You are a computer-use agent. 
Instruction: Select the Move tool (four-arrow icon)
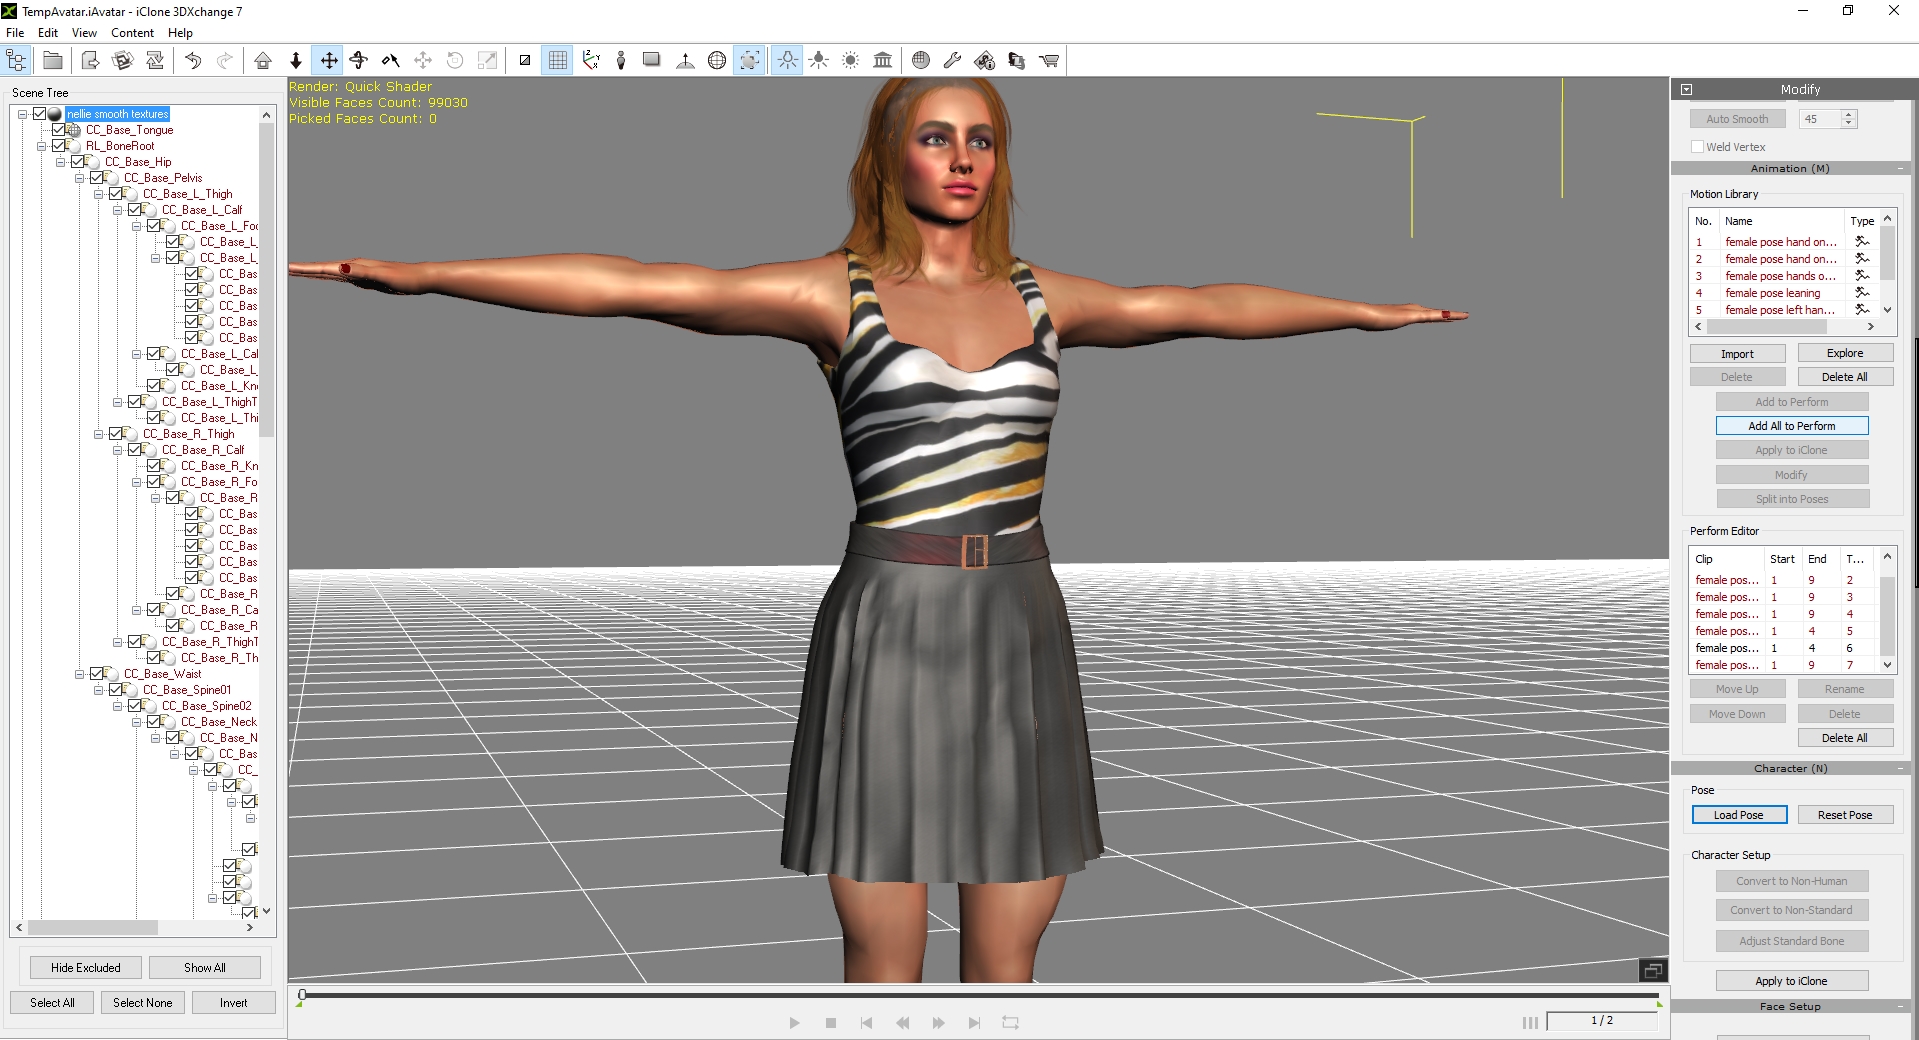point(328,61)
